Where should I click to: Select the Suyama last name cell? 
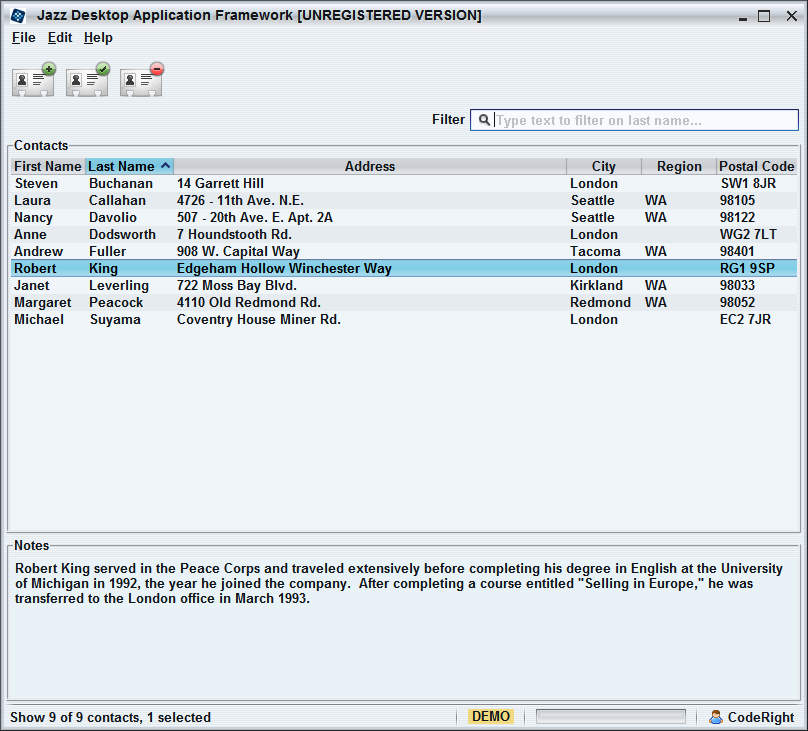(x=115, y=319)
